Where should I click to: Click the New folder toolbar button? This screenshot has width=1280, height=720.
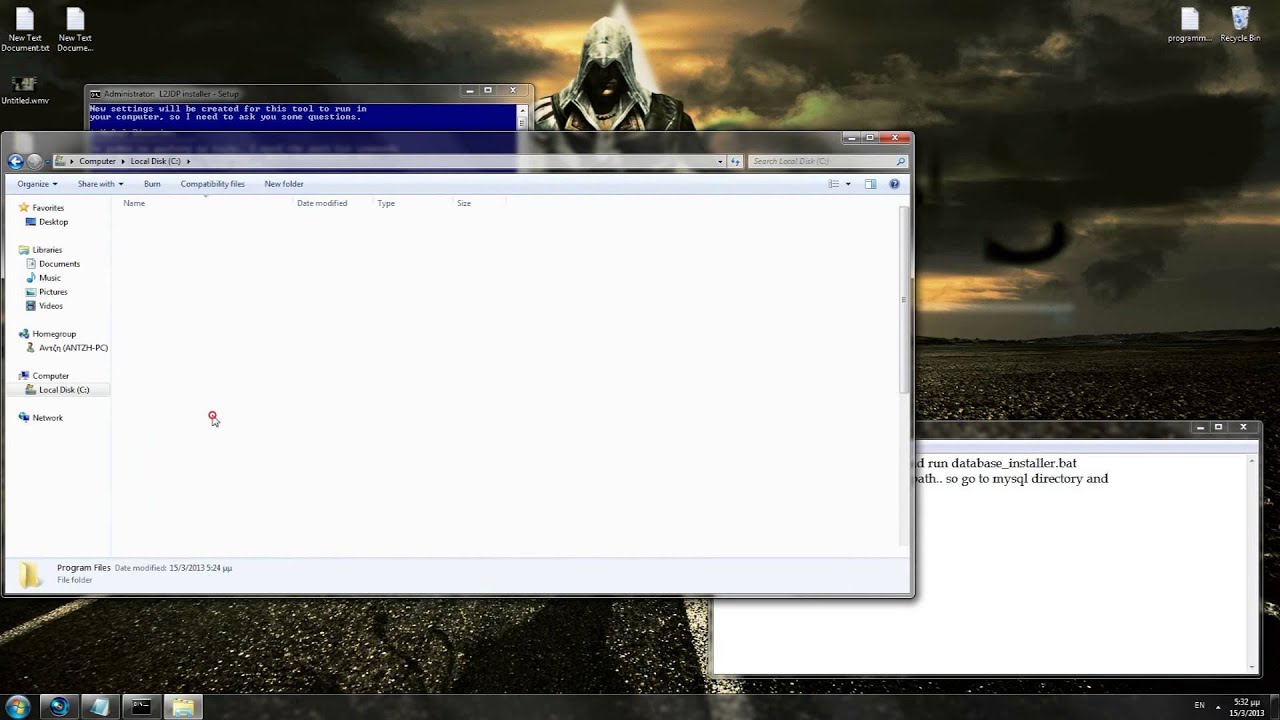[x=284, y=184]
